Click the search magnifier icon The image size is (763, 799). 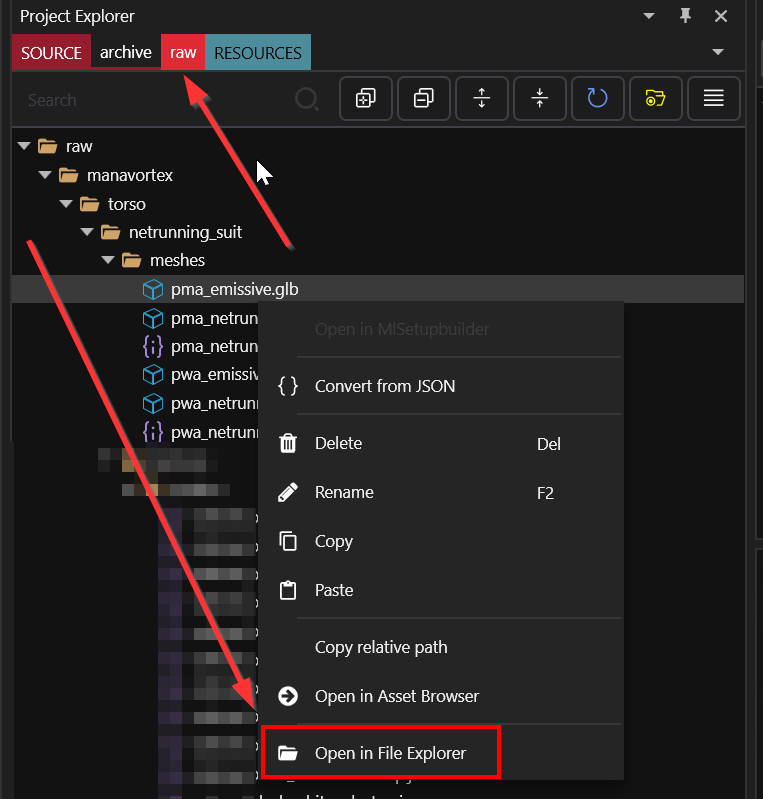pyautogui.click(x=307, y=99)
